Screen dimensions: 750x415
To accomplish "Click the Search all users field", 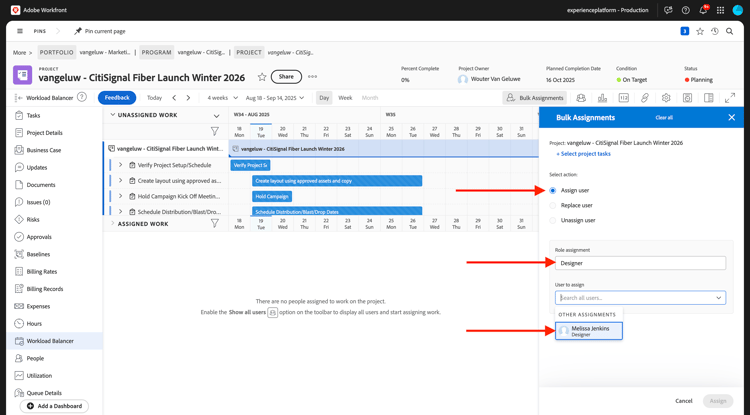I will pyautogui.click(x=640, y=298).
